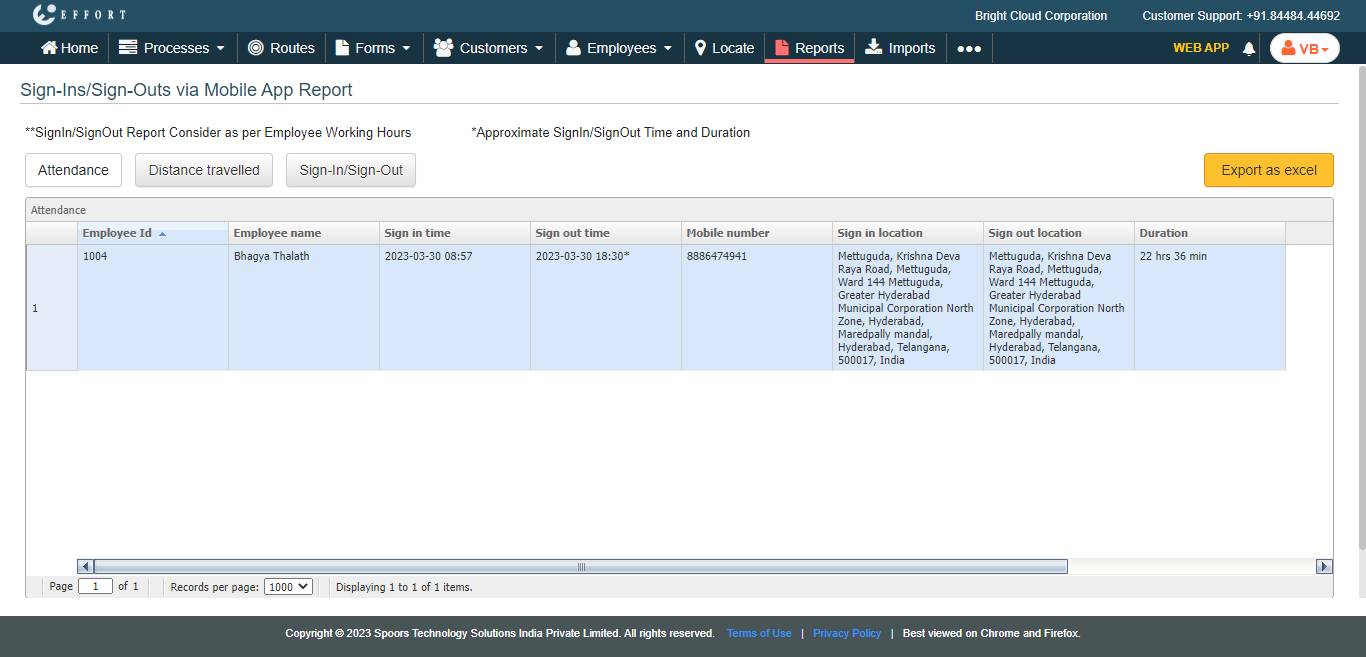Click the EFFORT logo icon
1366x657 pixels.
pos(44,15)
